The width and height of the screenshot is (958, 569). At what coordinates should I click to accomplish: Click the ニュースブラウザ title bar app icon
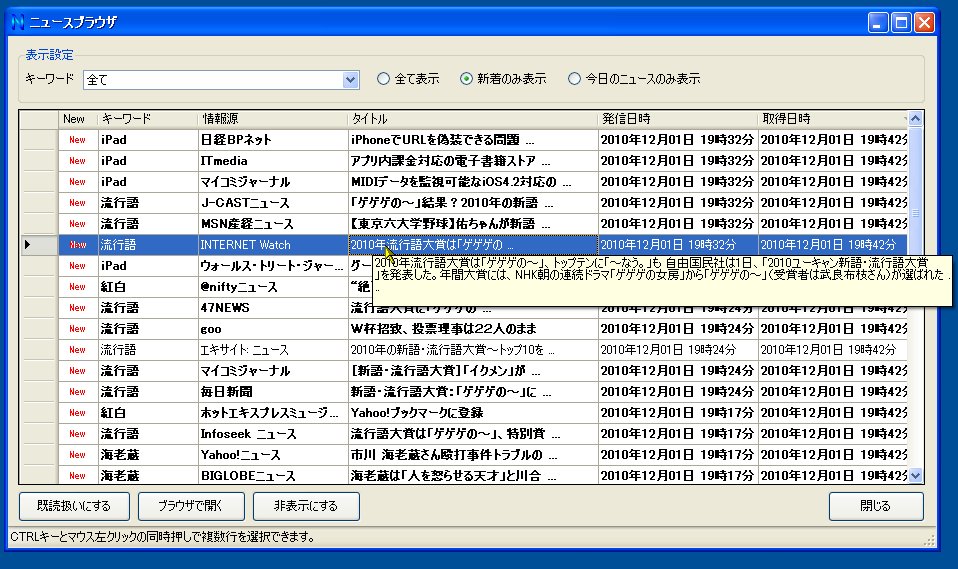click(18, 23)
